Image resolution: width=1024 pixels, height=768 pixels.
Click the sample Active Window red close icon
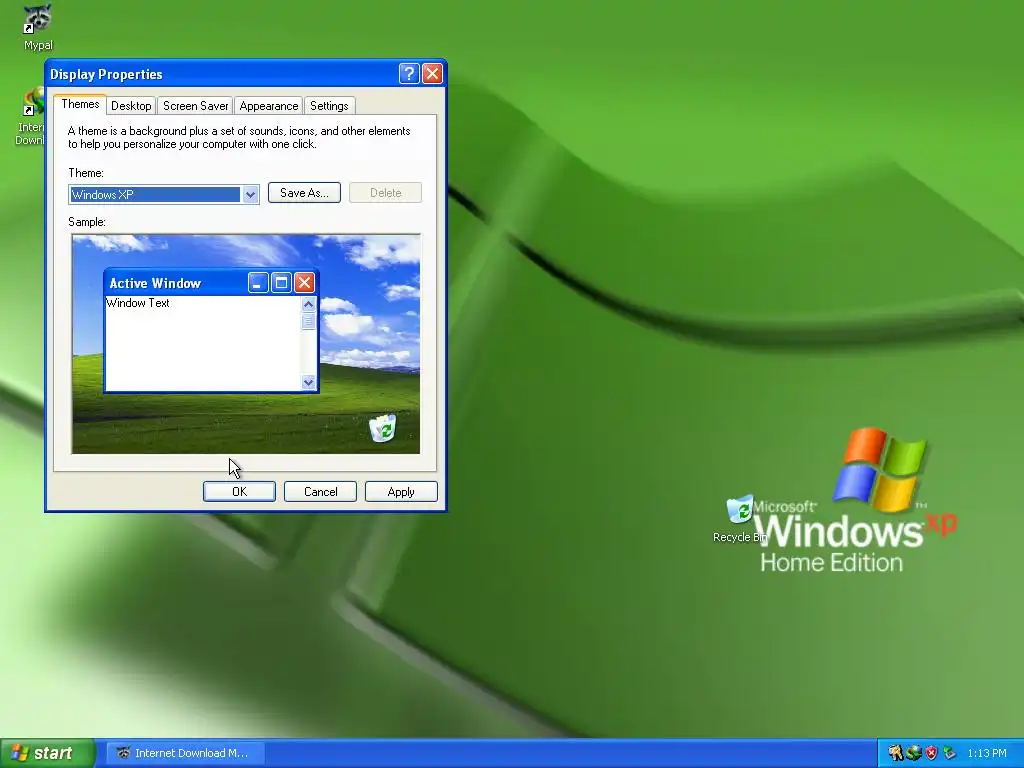(x=304, y=283)
